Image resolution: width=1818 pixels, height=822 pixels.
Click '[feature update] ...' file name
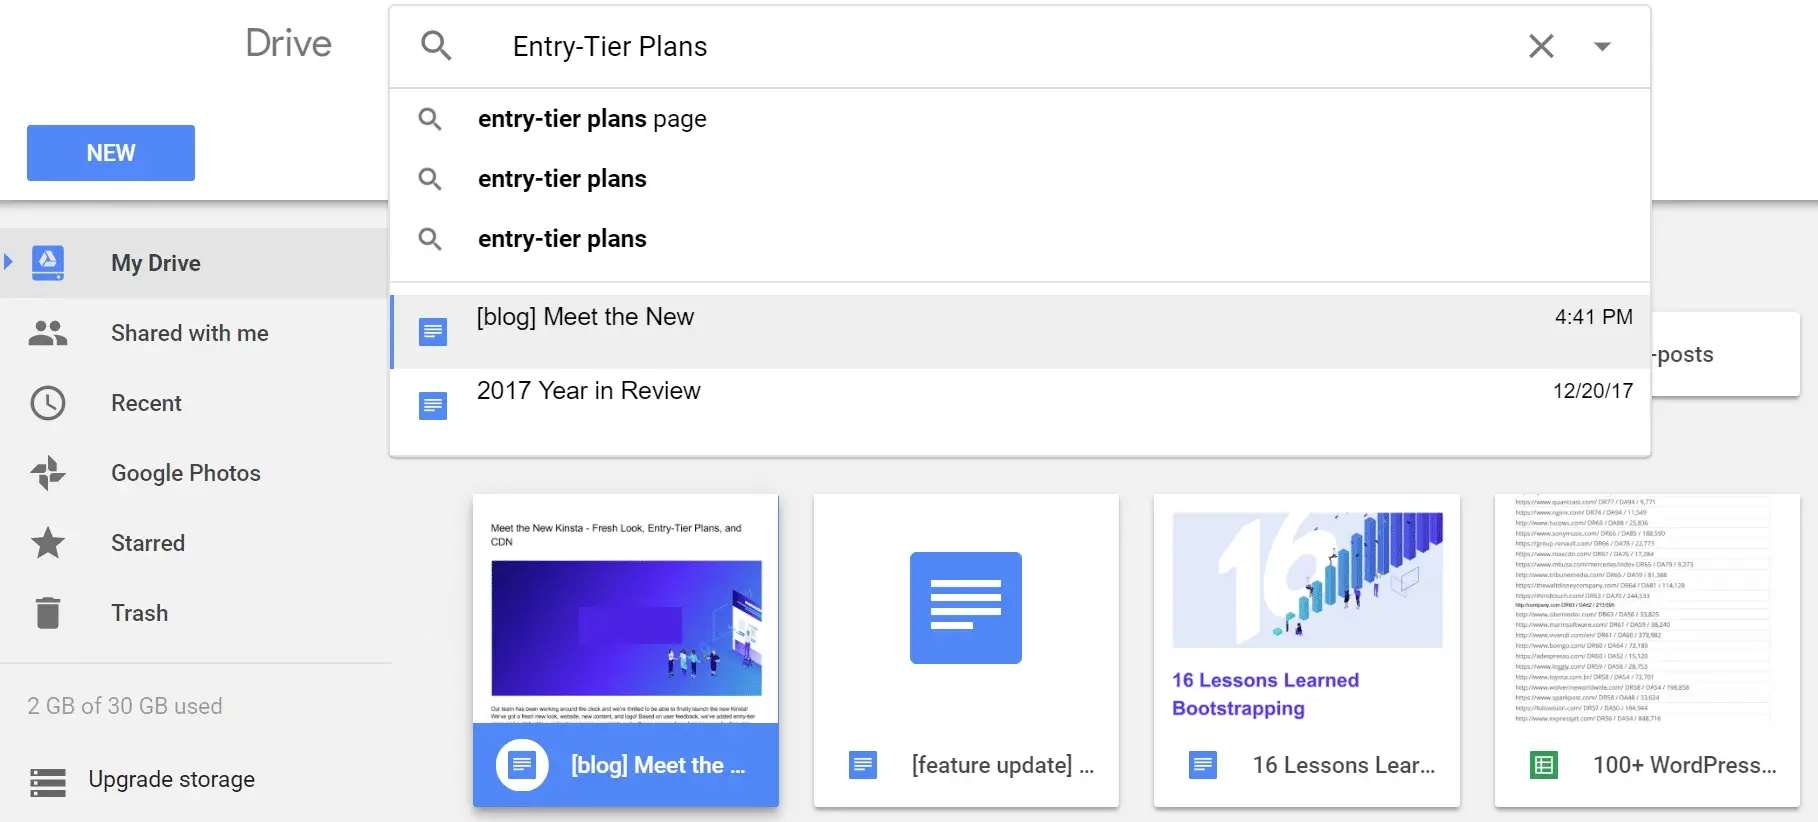1003,765
